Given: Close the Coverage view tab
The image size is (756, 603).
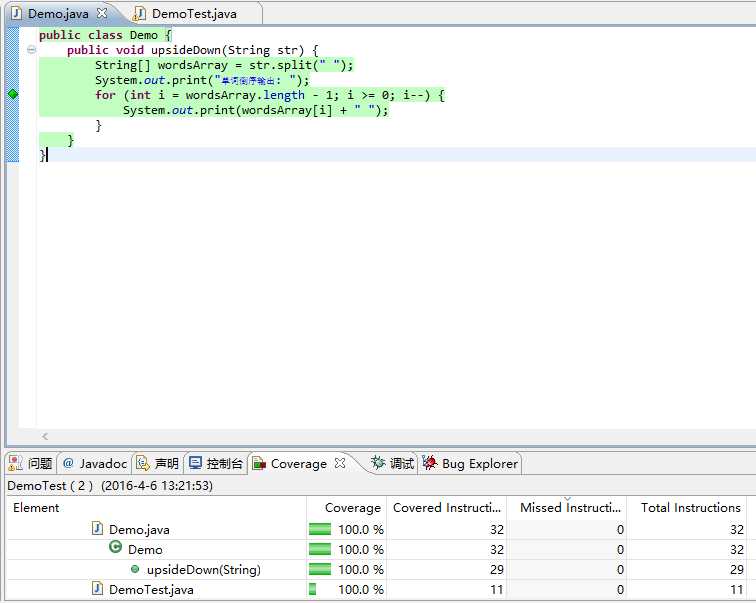Looking at the screenshot, I should tap(340, 463).
